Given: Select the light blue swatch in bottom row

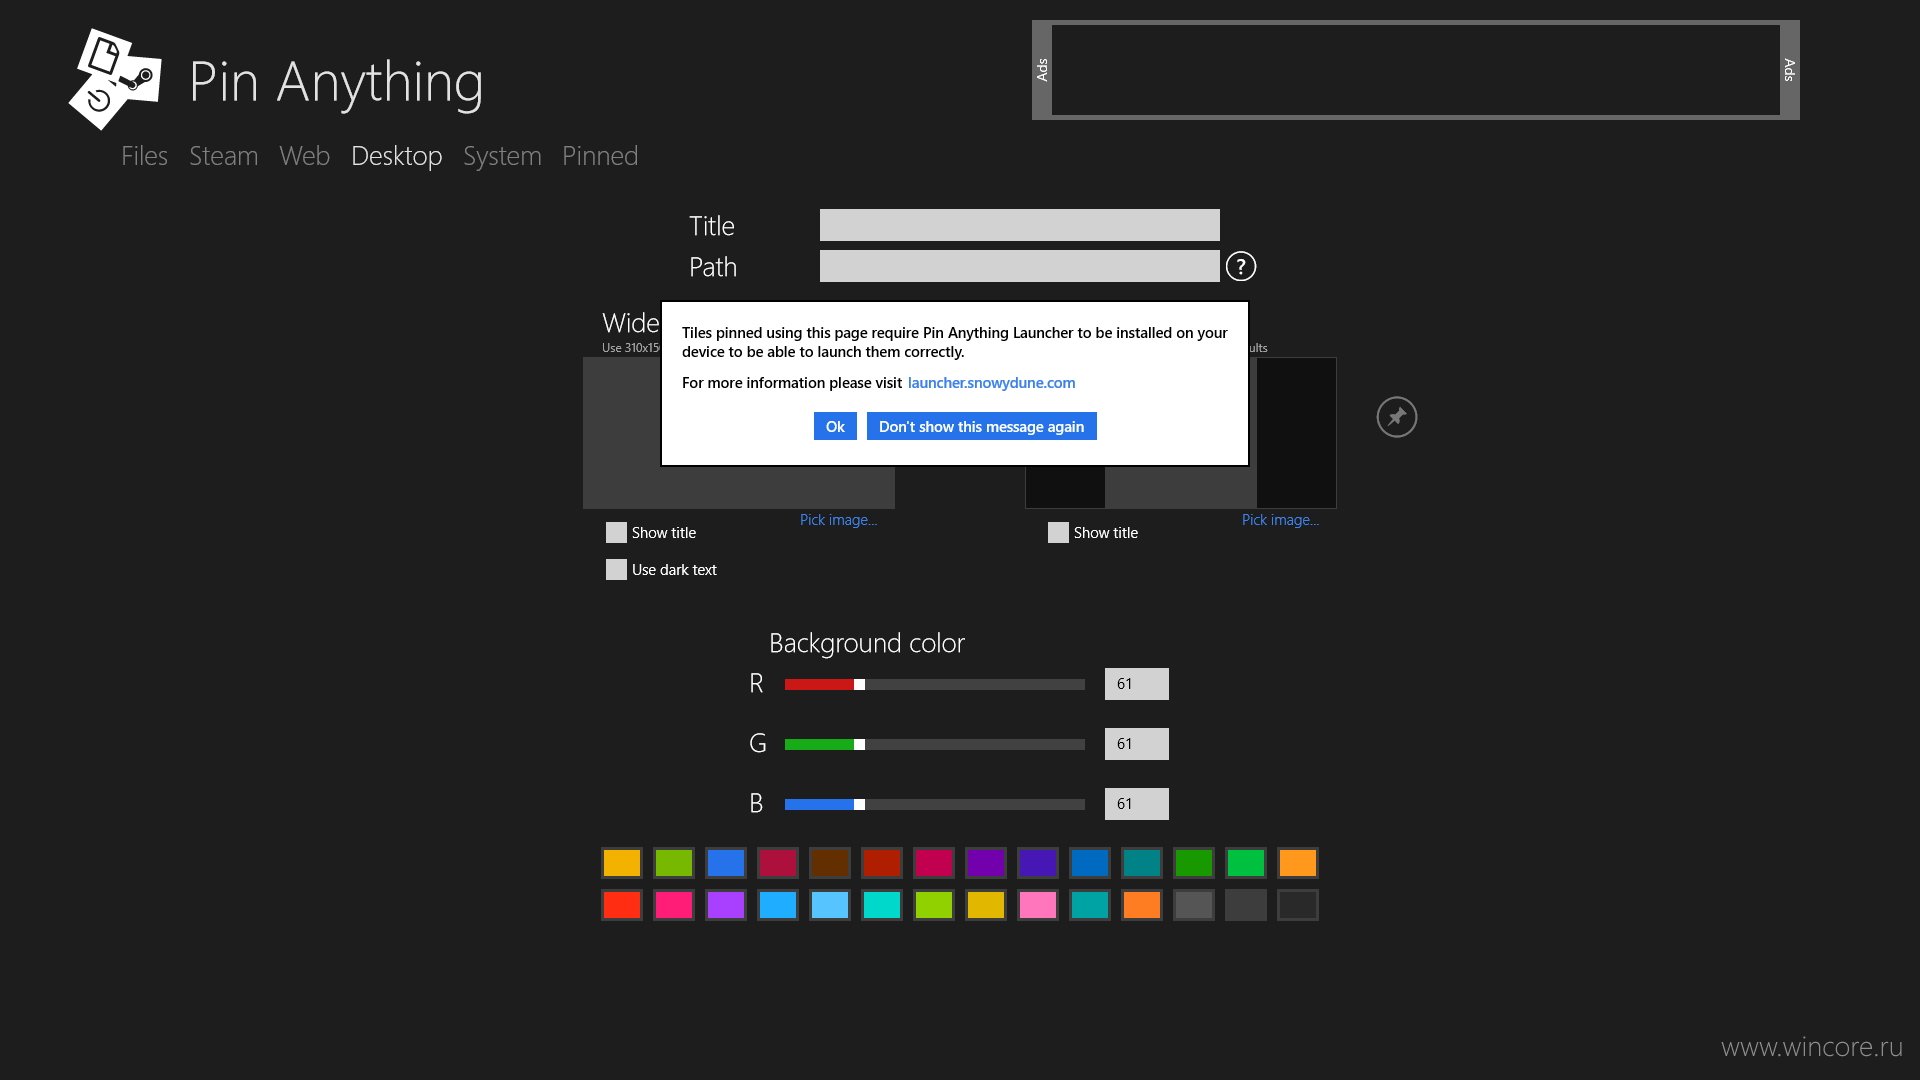Looking at the screenshot, I should point(830,905).
